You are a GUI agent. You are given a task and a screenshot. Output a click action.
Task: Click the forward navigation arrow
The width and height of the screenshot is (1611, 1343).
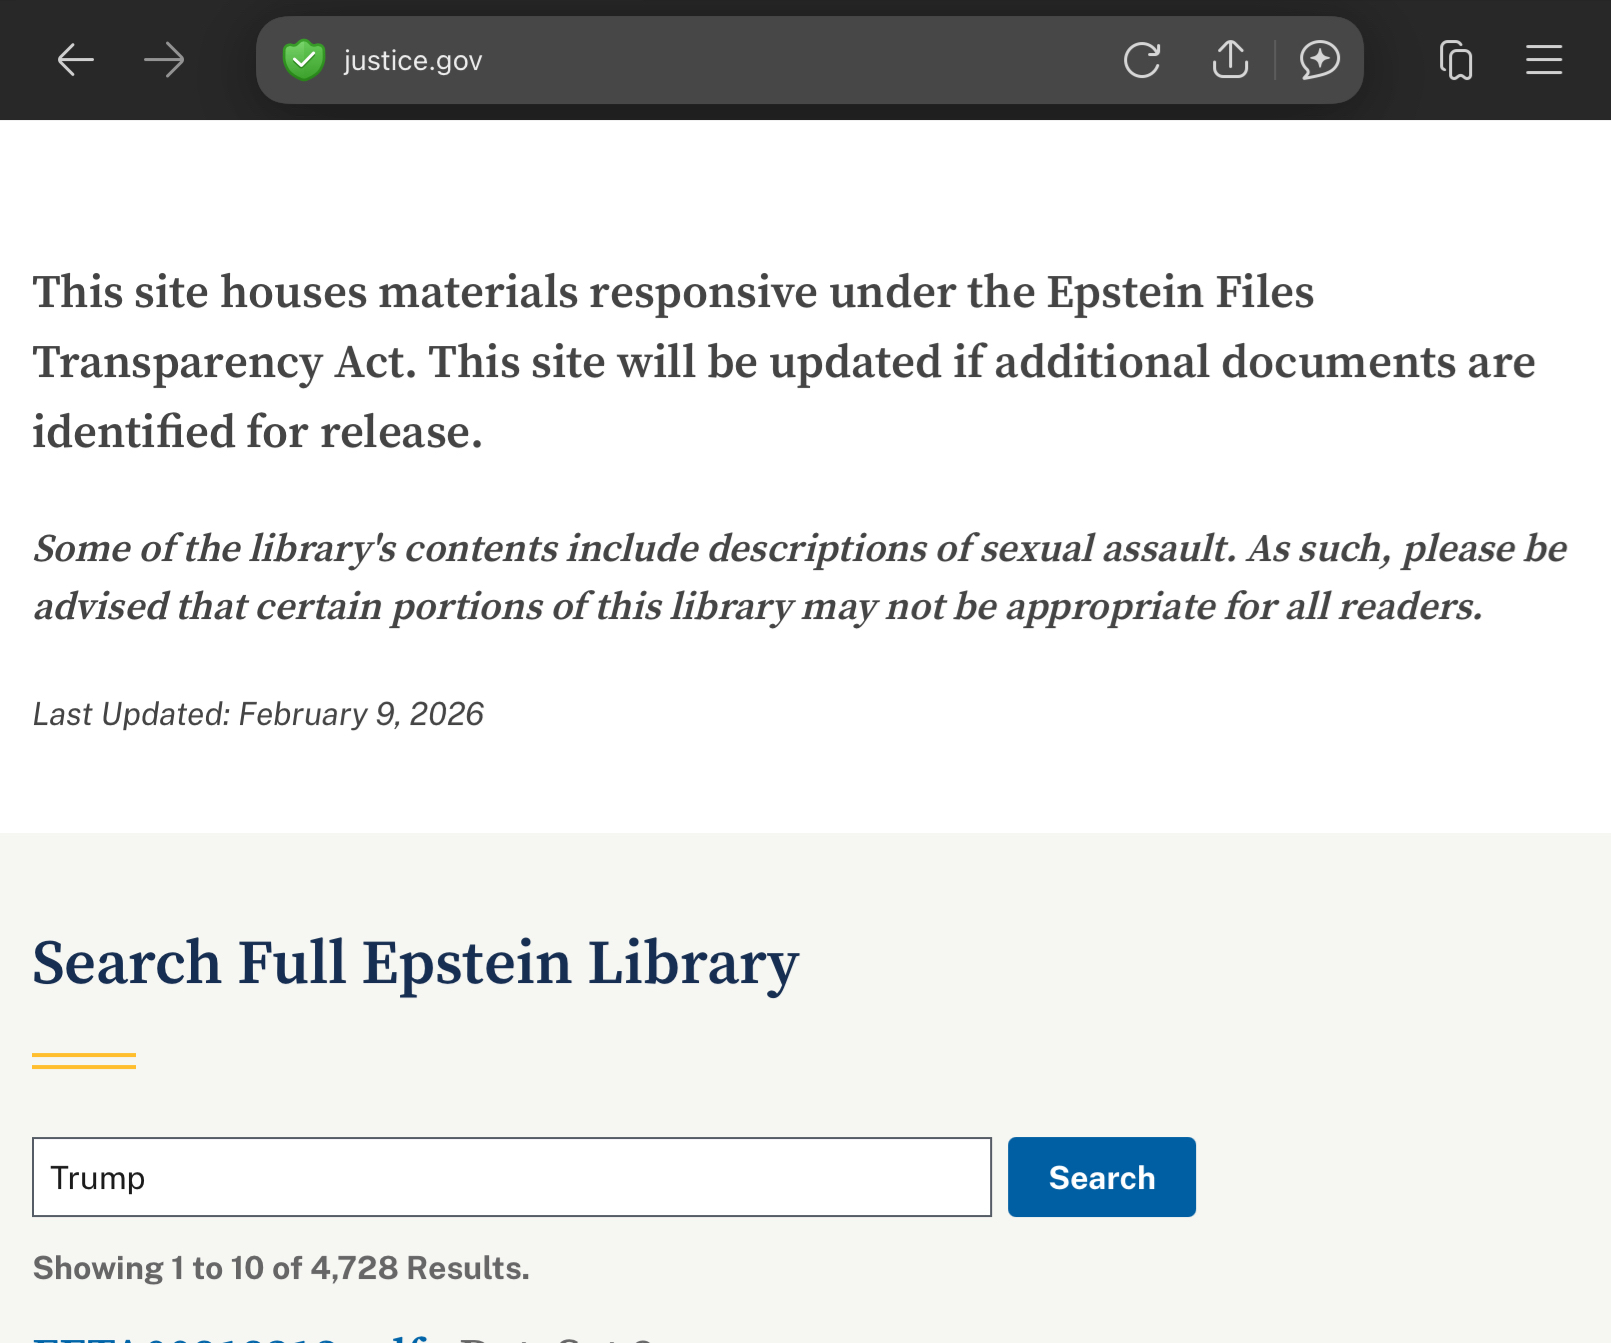click(x=164, y=60)
